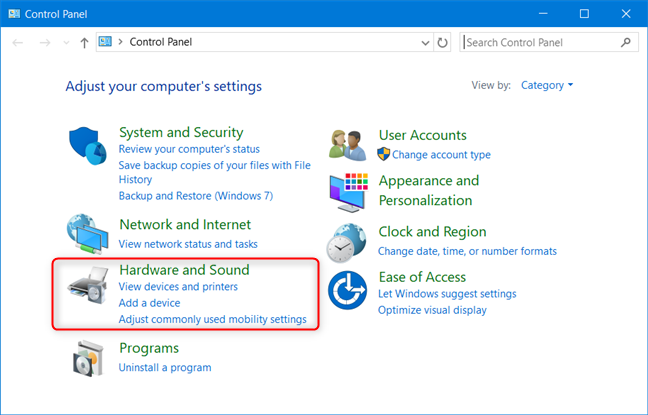Image resolution: width=648 pixels, height=415 pixels.
Task: Click the Control Panel title bar icon
Action: pos(14,14)
